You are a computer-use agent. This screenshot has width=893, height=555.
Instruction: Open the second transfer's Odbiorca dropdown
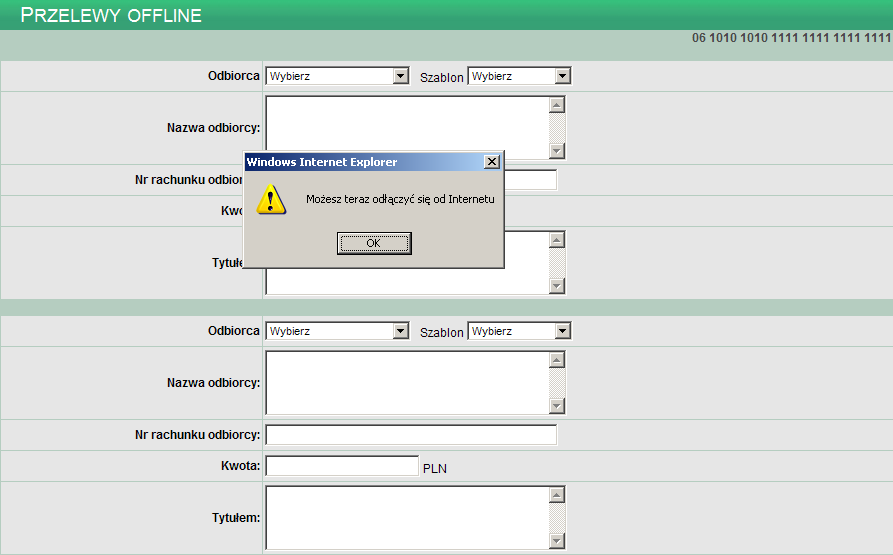(337, 331)
